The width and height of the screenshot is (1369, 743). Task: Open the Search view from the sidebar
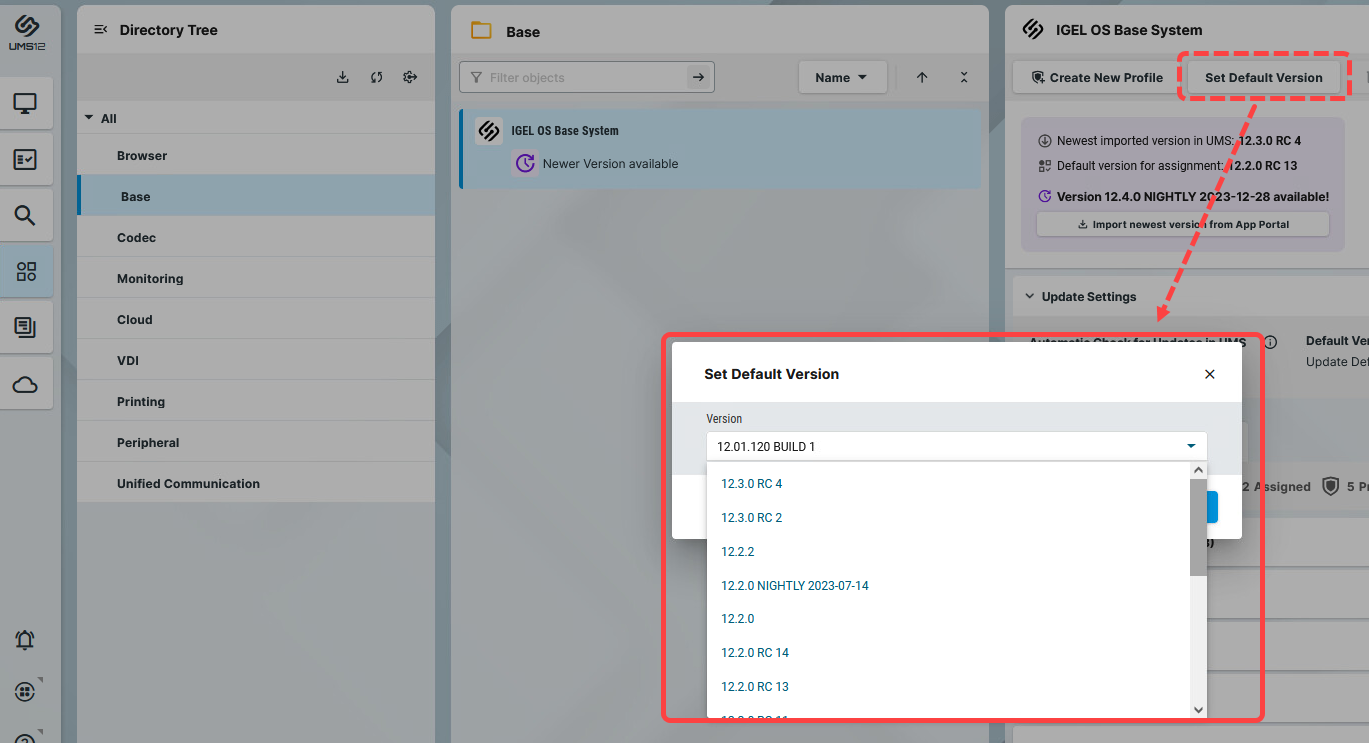click(27, 214)
